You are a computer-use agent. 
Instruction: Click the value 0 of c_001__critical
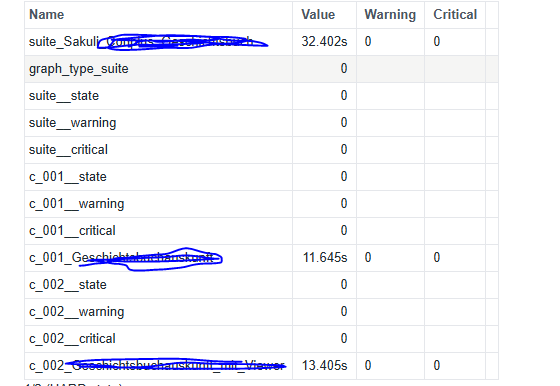344,231
